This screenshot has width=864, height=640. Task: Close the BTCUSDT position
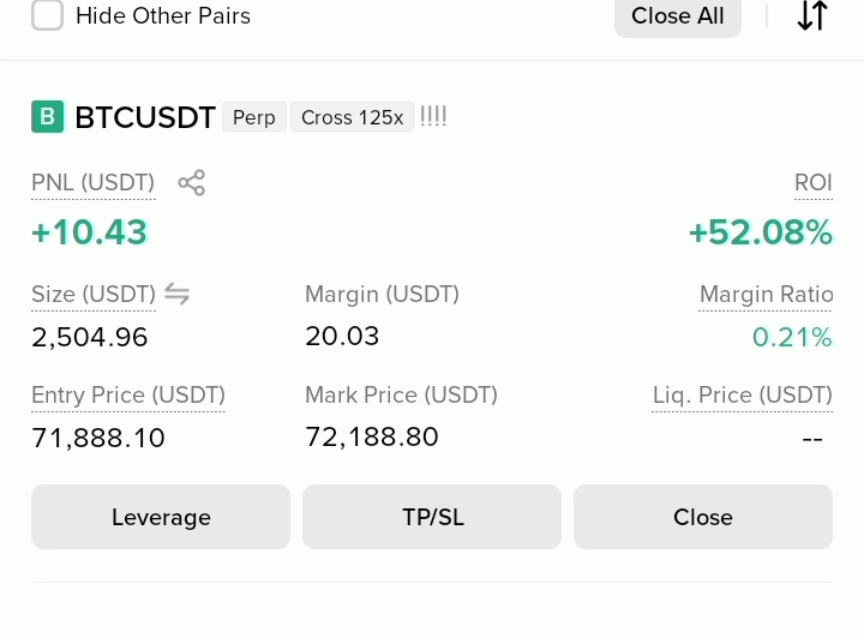tap(703, 517)
